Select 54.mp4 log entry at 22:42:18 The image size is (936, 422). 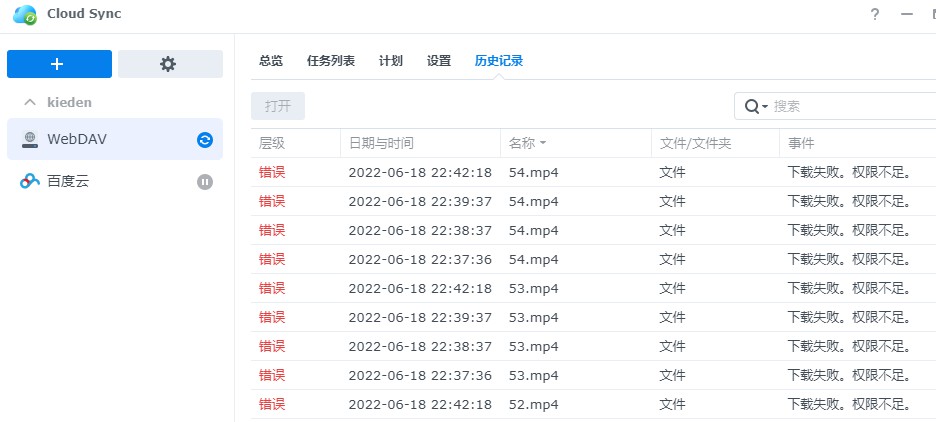tap(593, 173)
